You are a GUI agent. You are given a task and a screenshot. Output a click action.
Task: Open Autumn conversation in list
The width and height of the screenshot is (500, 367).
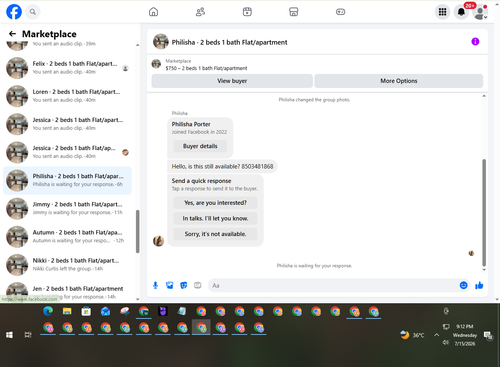tap(67, 237)
